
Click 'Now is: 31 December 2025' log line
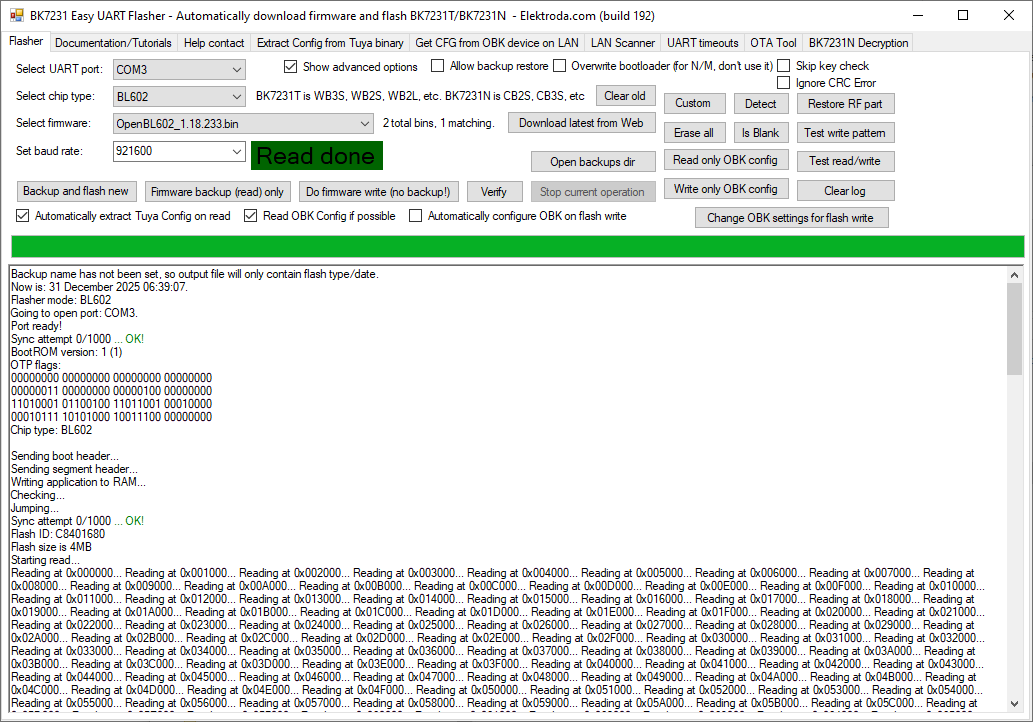pyautogui.click(x=99, y=287)
